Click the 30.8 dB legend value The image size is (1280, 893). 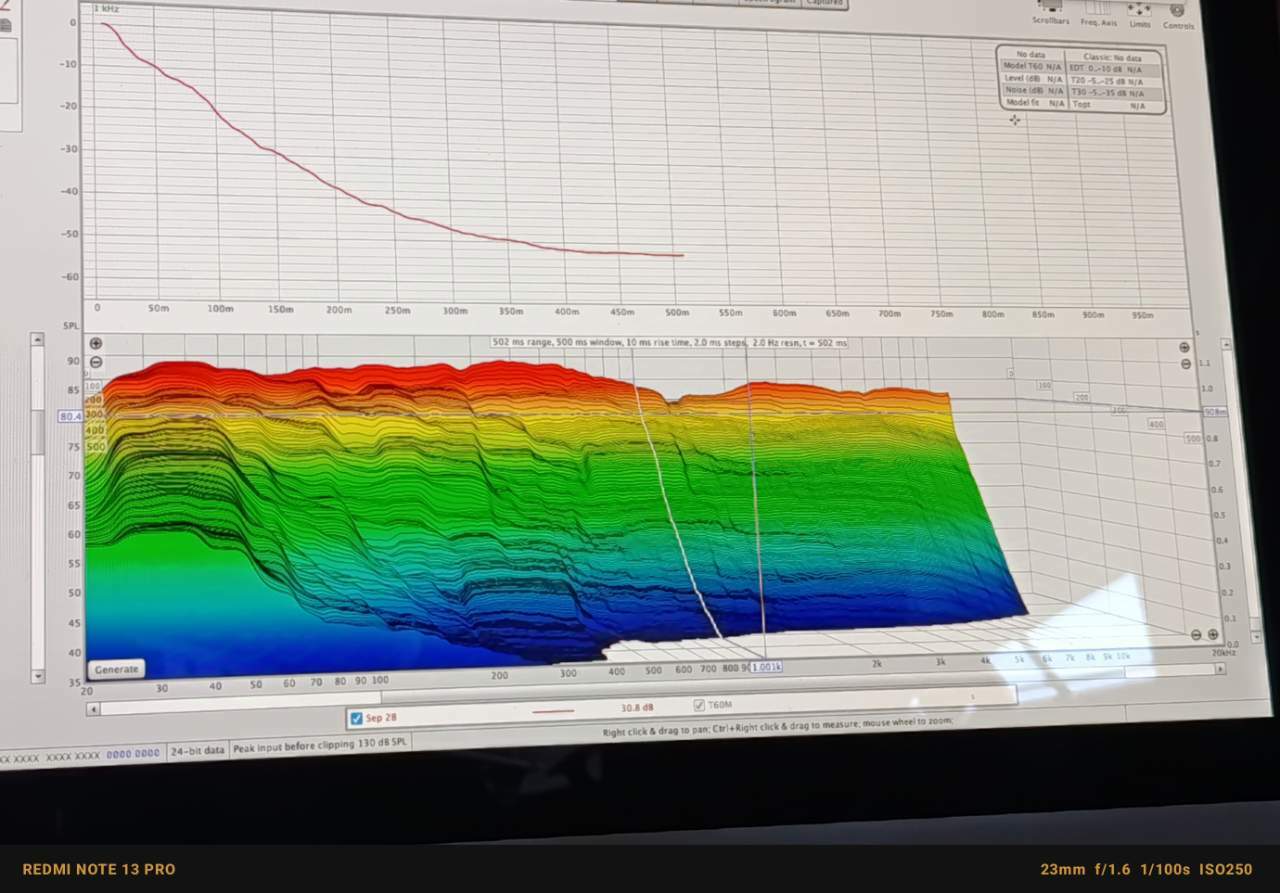point(637,707)
